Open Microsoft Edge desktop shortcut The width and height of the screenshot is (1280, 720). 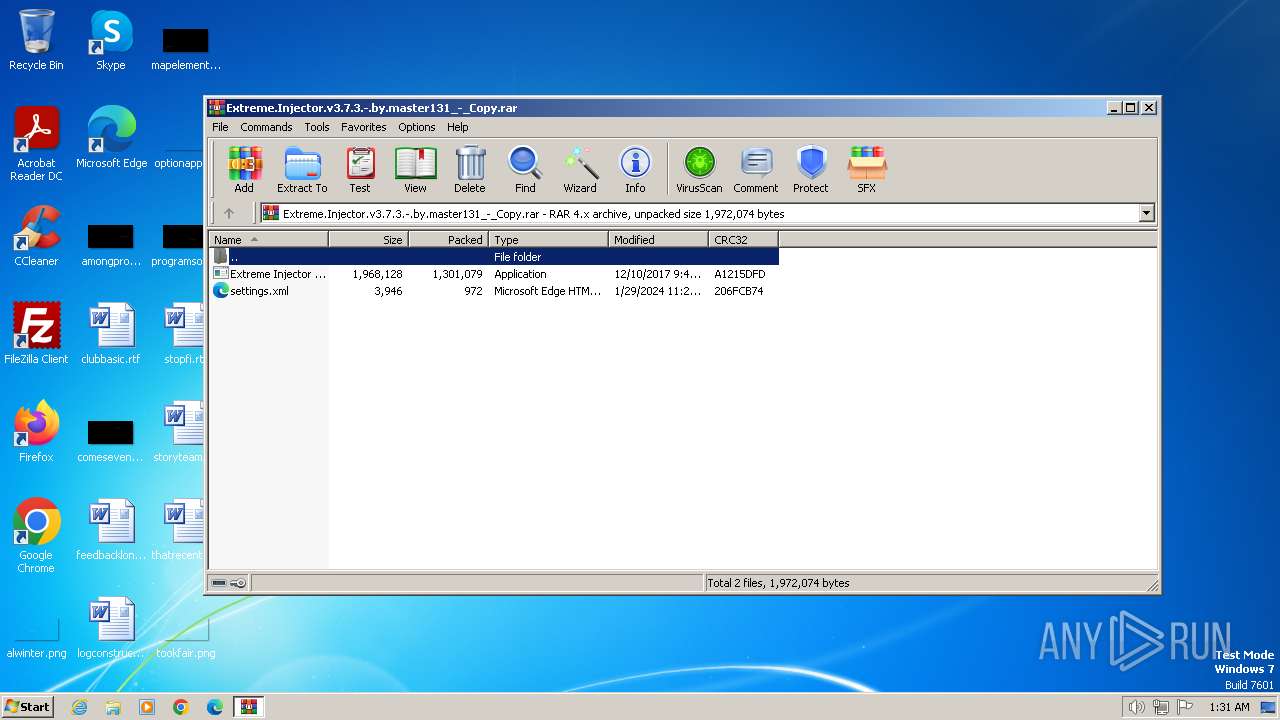(111, 138)
